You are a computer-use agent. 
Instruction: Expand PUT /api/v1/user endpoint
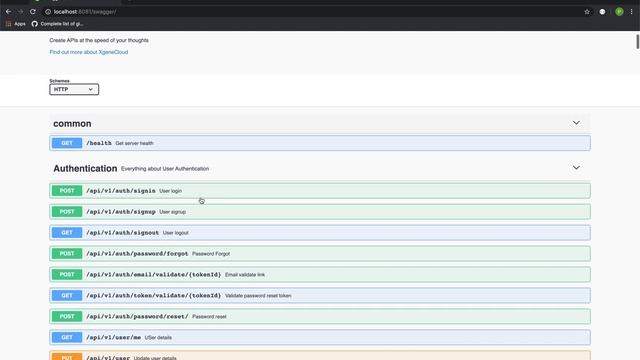click(320, 356)
